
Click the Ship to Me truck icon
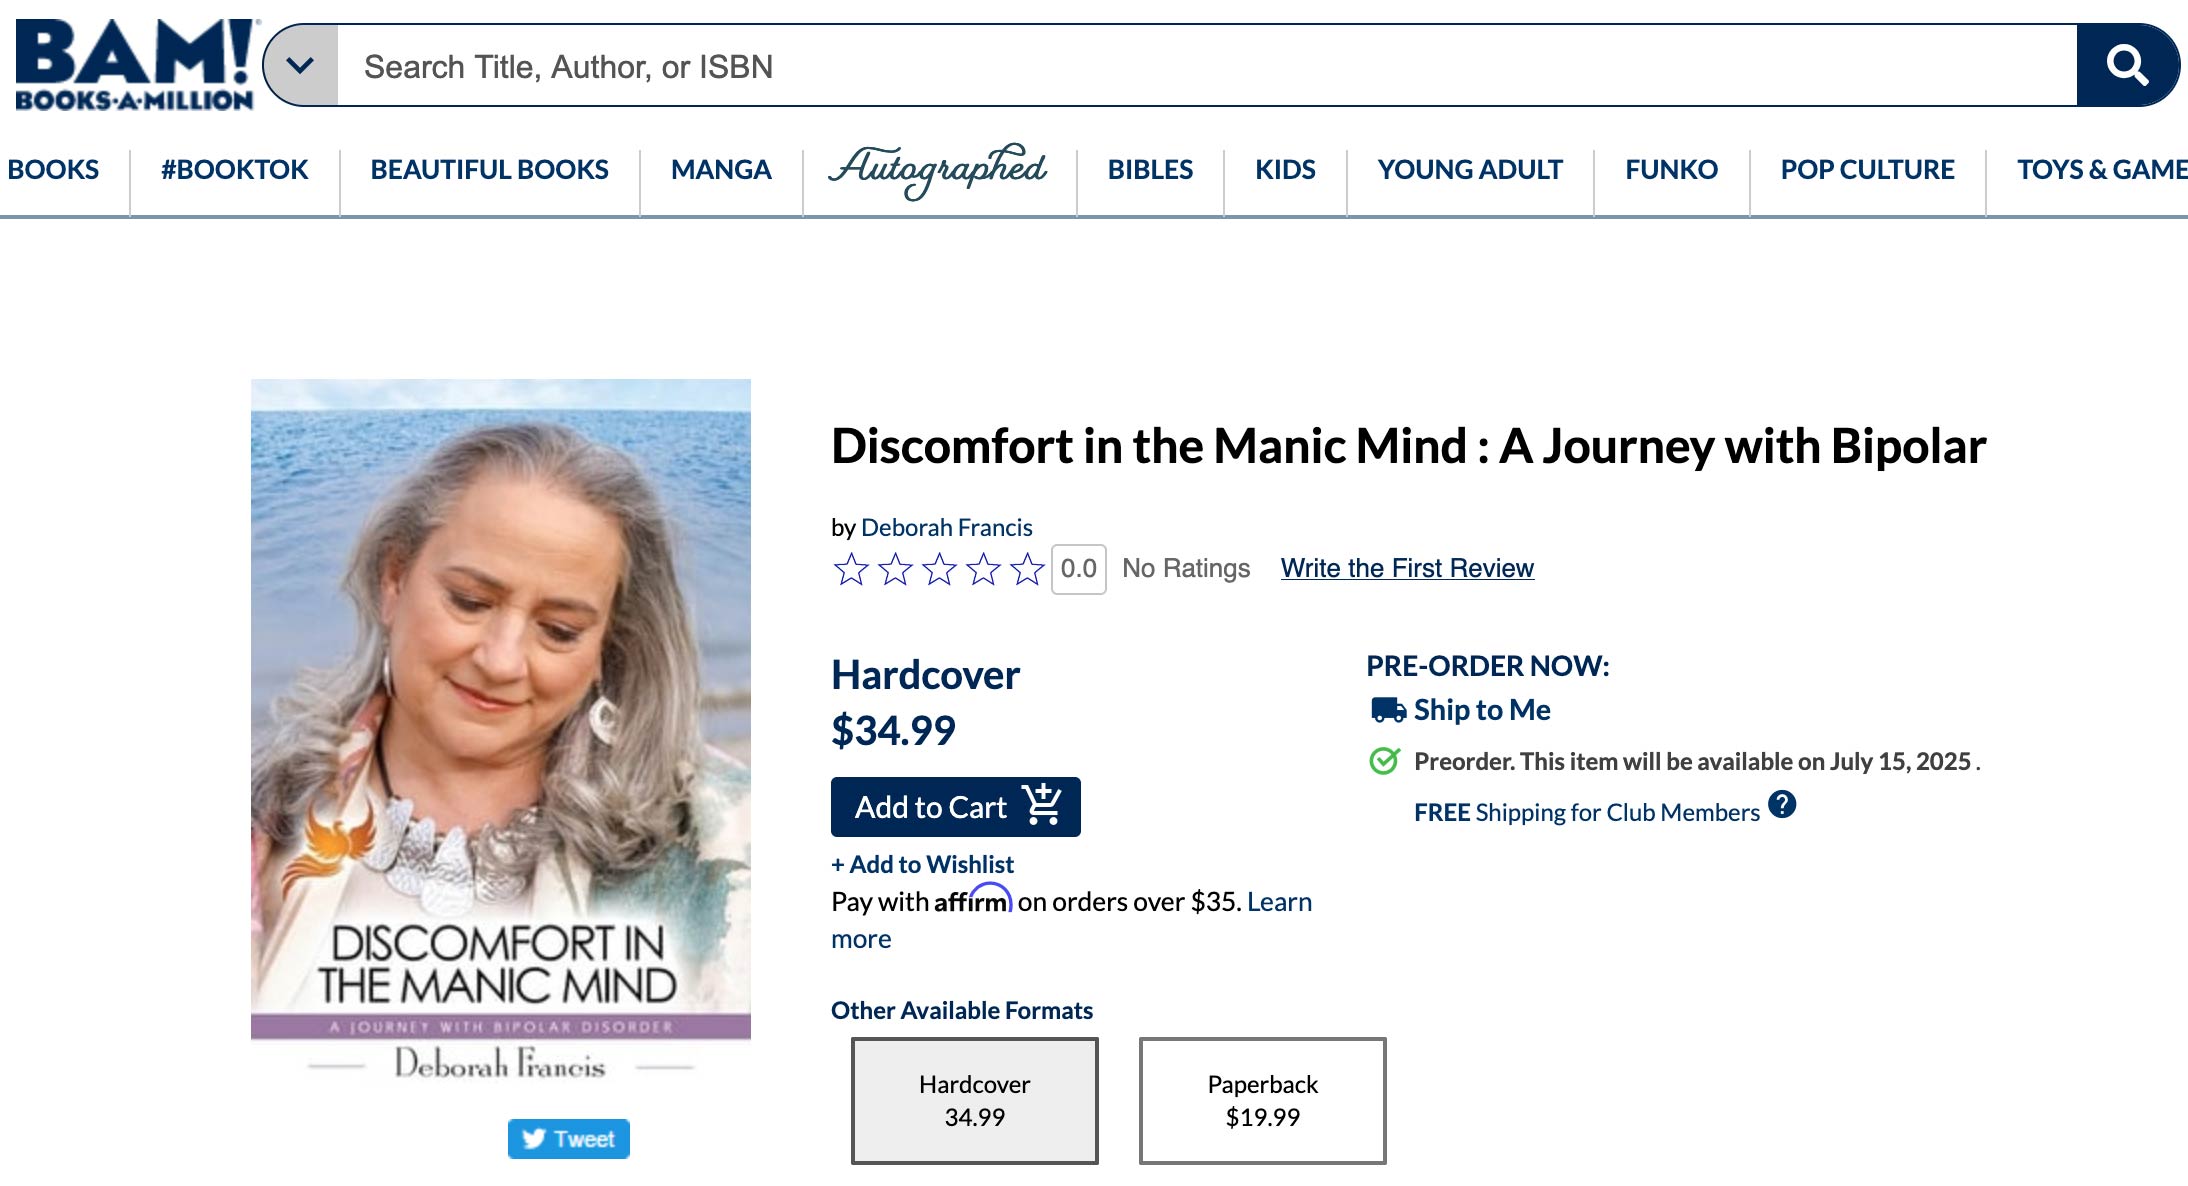(x=1388, y=710)
